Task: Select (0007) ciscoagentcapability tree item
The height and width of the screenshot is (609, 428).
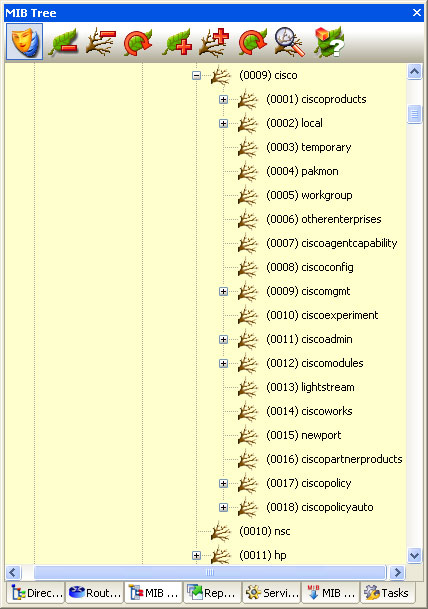Action: [332, 244]
